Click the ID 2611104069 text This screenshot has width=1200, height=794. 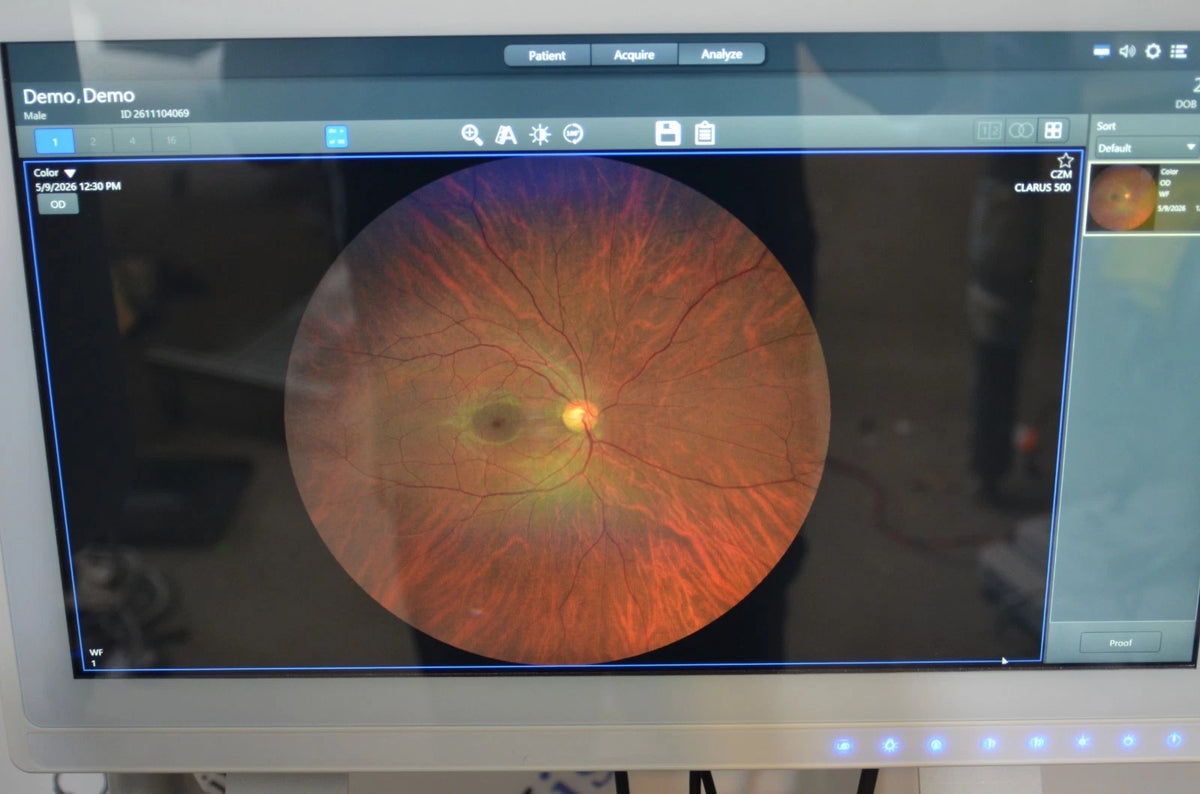point(155,114)
